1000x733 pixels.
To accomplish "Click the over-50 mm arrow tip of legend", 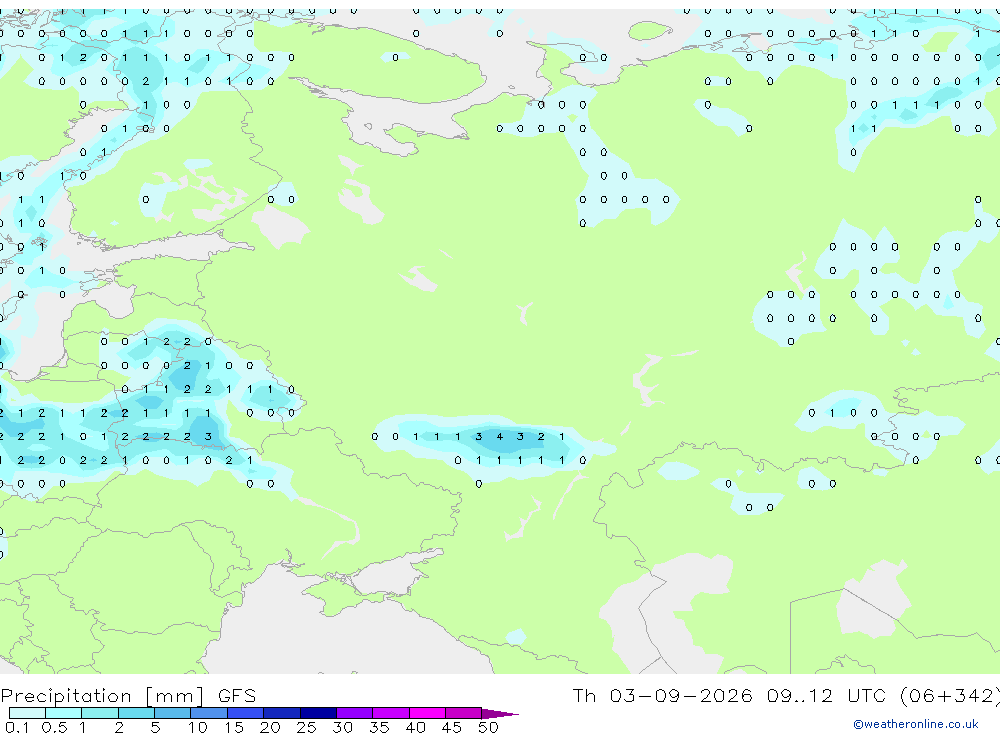I will click(x=500, y=713).
